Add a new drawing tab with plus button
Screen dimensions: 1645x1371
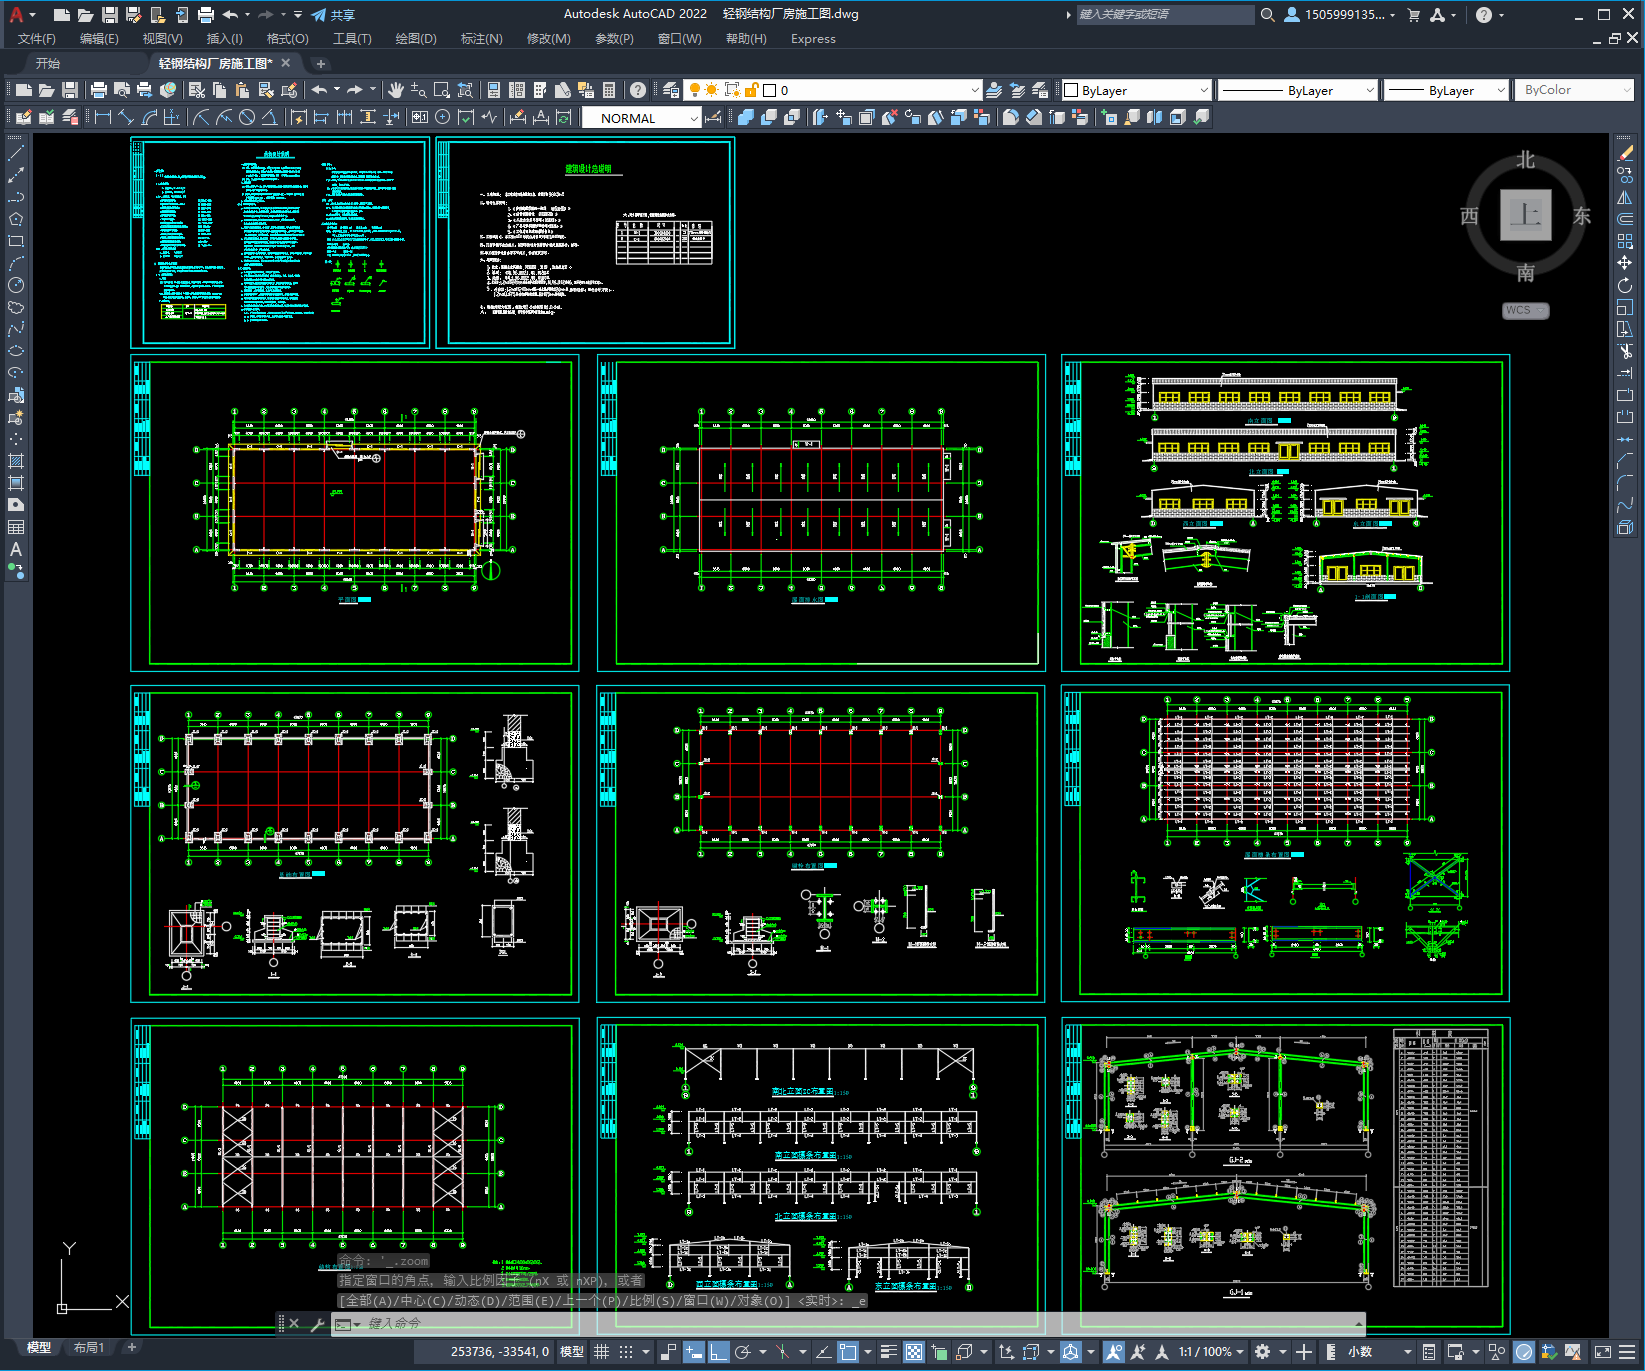pos(320,64)
